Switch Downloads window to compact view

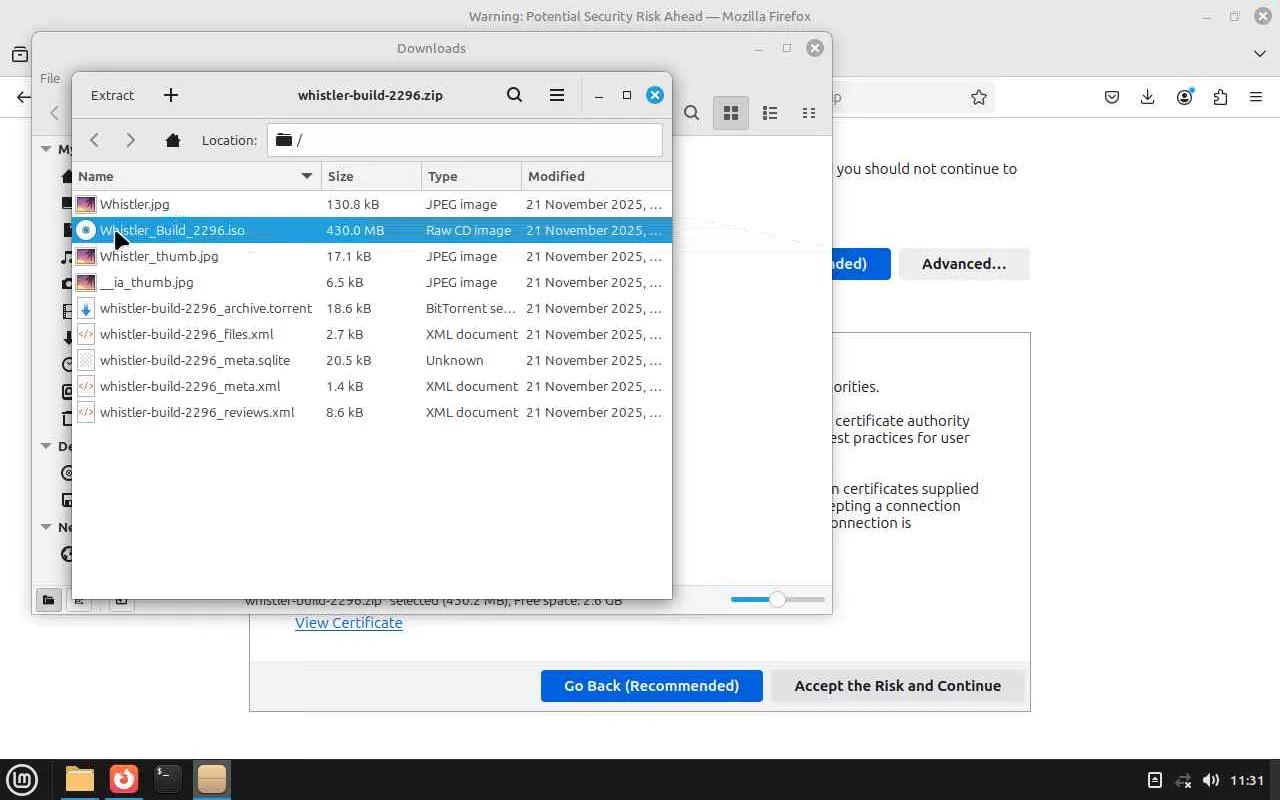coord(809,113)
